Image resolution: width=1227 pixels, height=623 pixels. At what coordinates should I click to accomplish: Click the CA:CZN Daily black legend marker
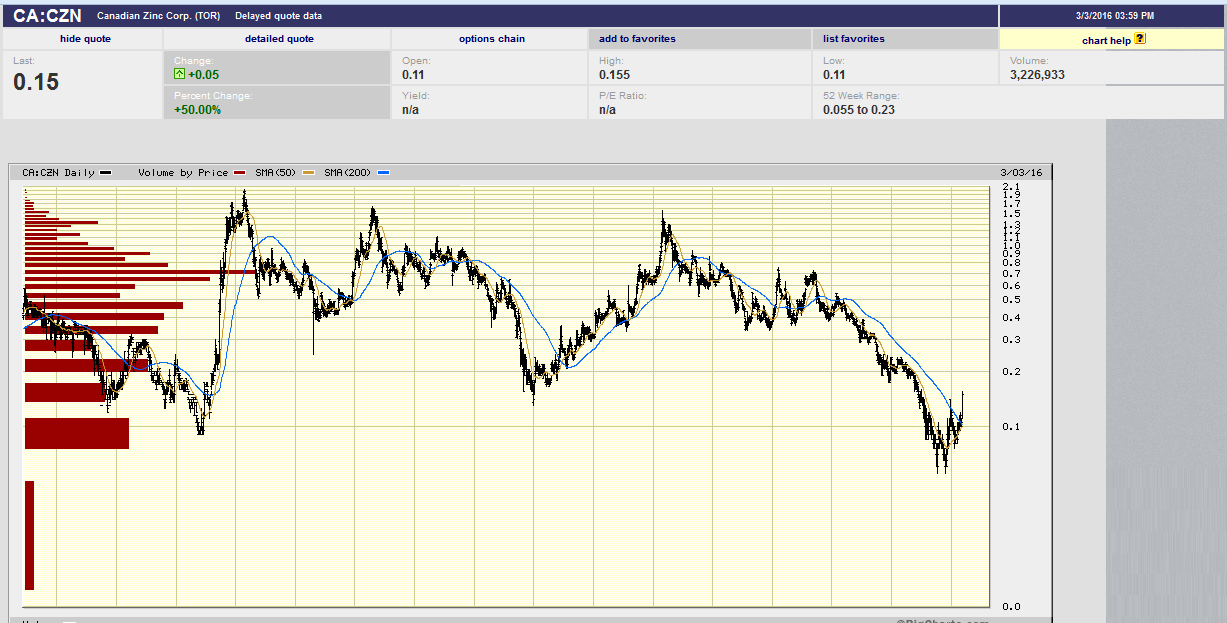pyautogui.click(x=106, y=173)
